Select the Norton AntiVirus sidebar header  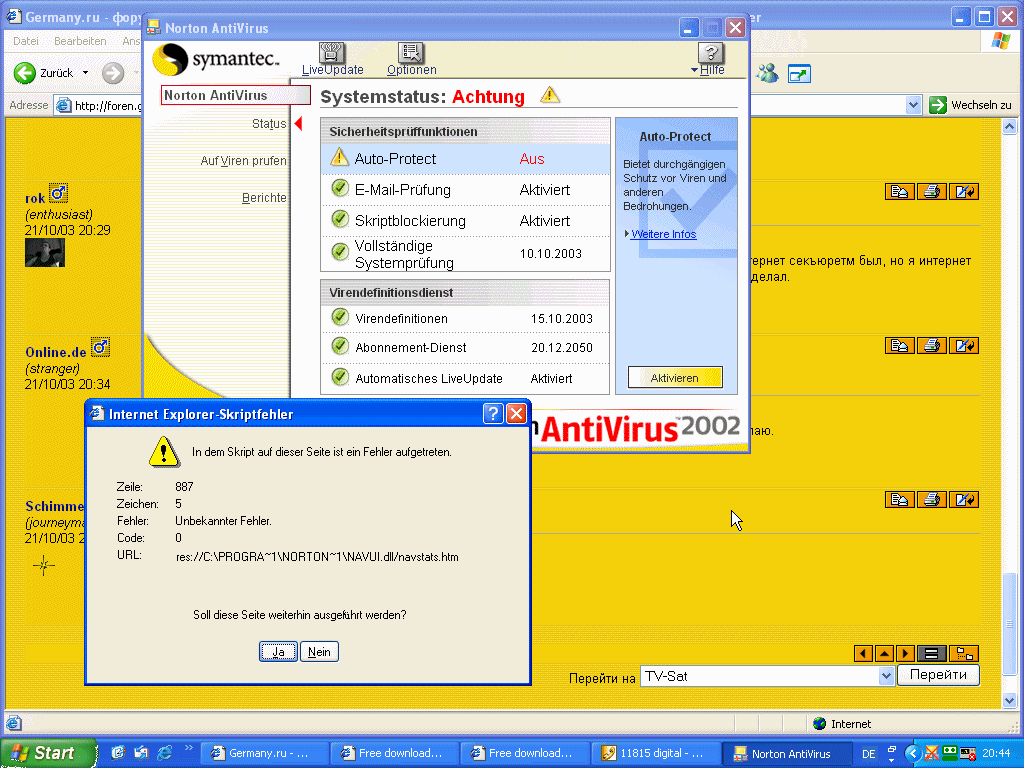pos(236,95)
